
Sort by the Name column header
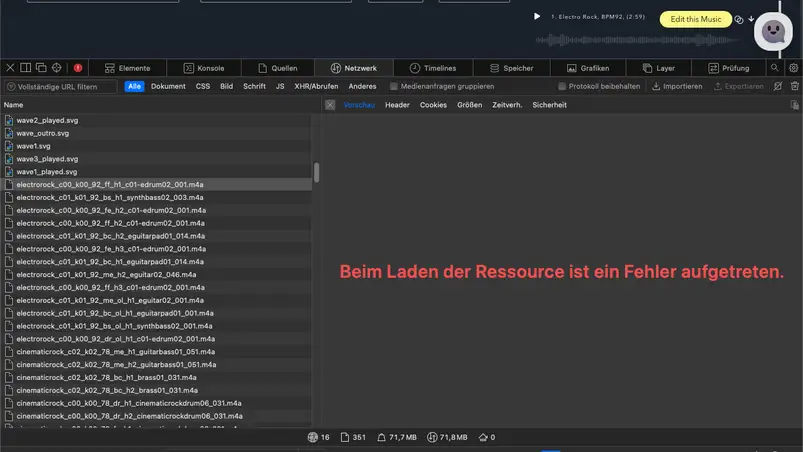coord(13,105)
